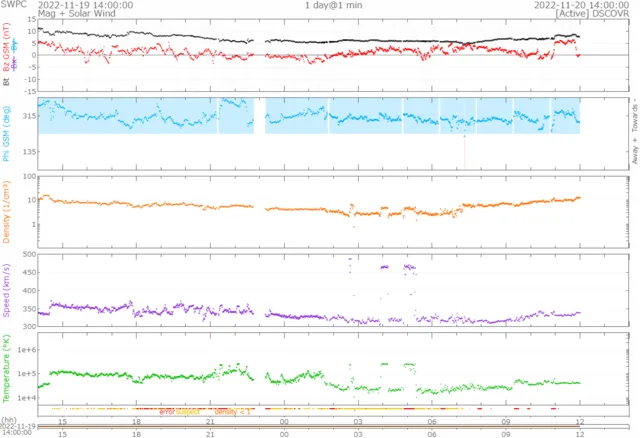
Task: Click the Bt axis label
Action: point(9,84)
